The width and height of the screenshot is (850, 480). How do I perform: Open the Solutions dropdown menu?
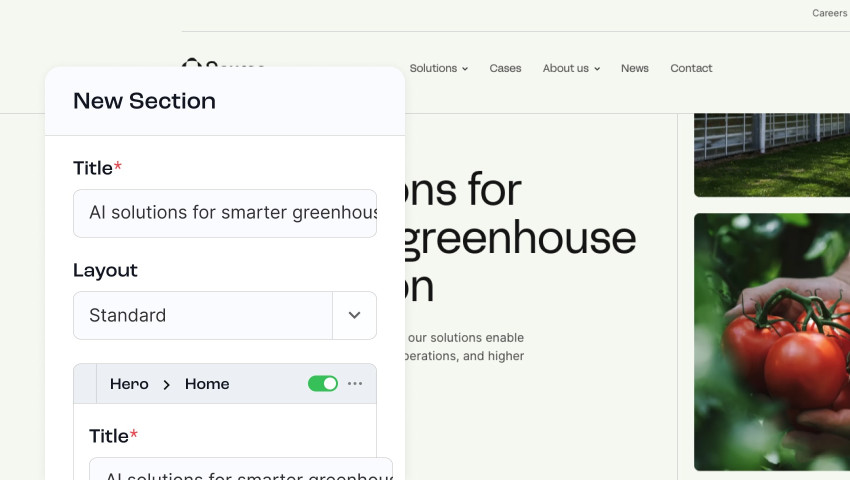[439, 68]
